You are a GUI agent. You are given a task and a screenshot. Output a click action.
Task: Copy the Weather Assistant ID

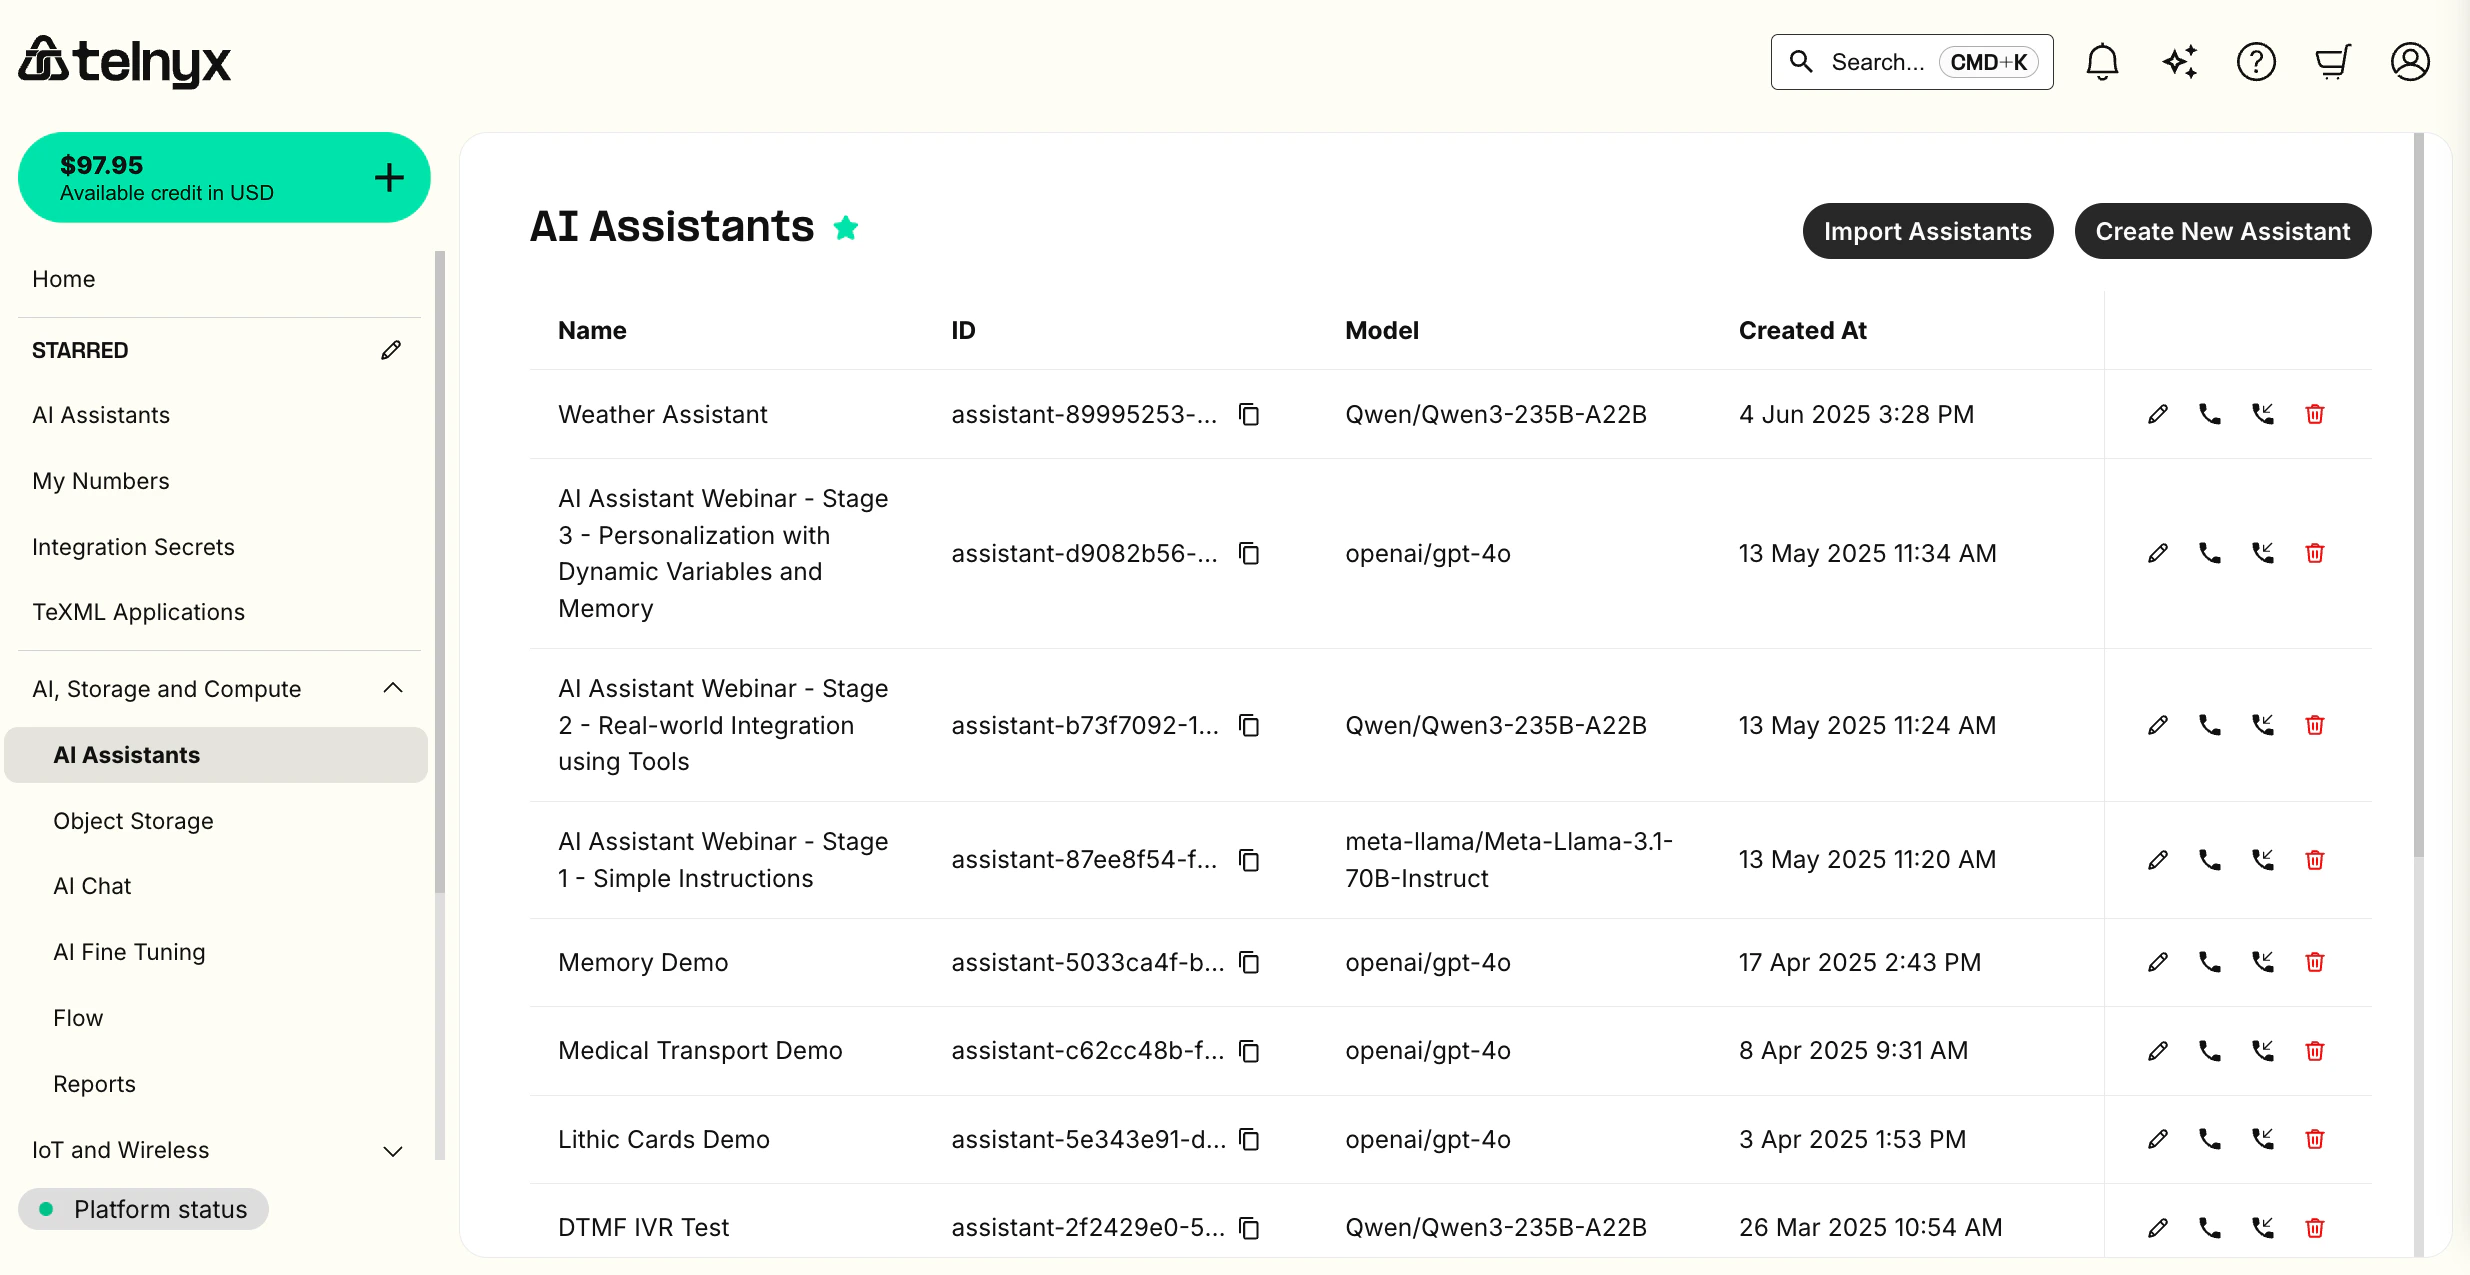[1249, 414]
